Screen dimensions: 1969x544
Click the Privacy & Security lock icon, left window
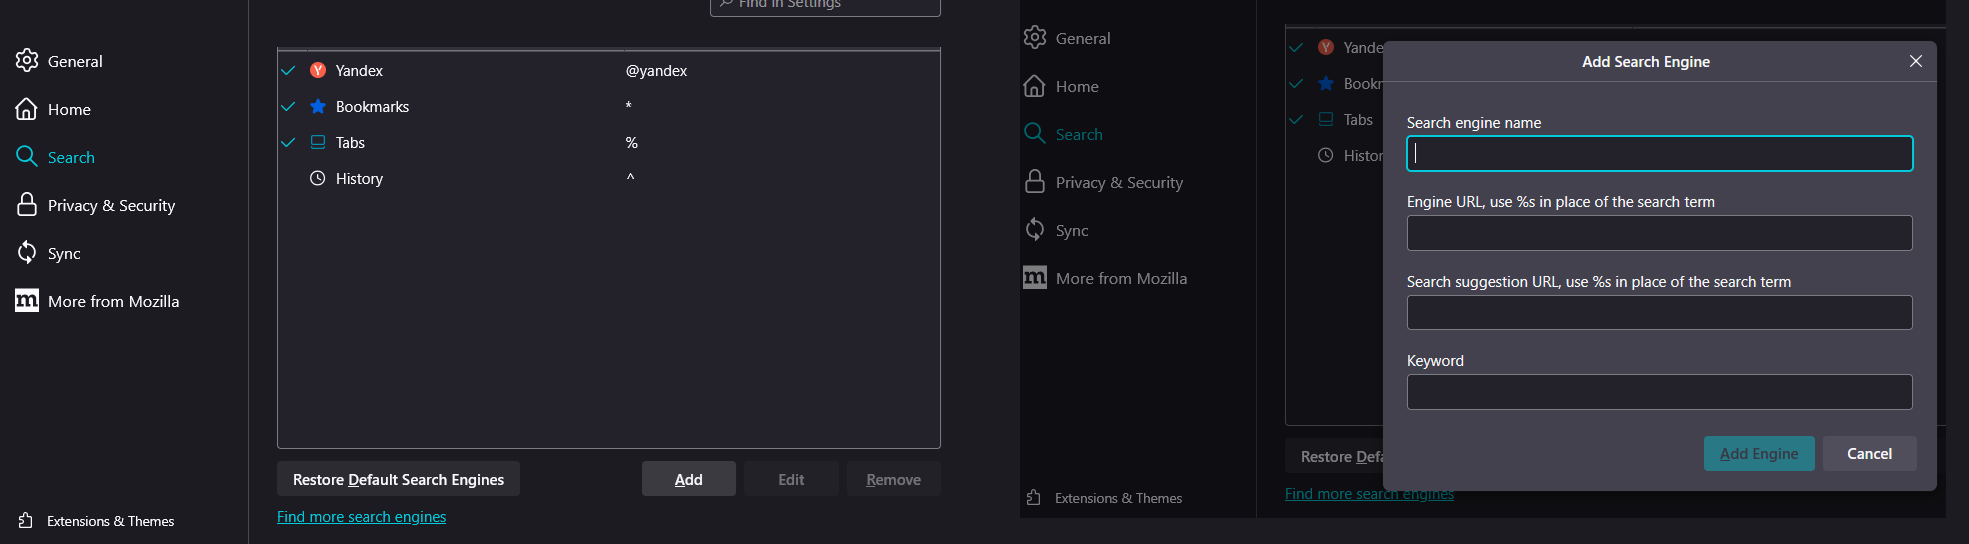27,205
